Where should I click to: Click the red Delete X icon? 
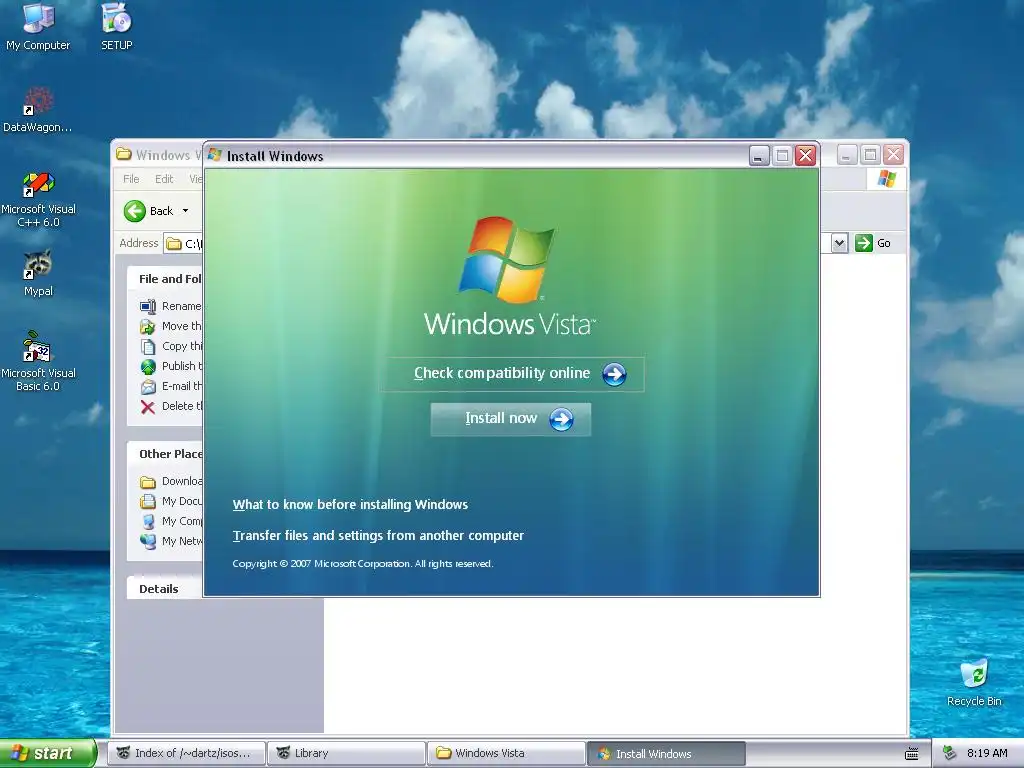(x=148, y=408)
